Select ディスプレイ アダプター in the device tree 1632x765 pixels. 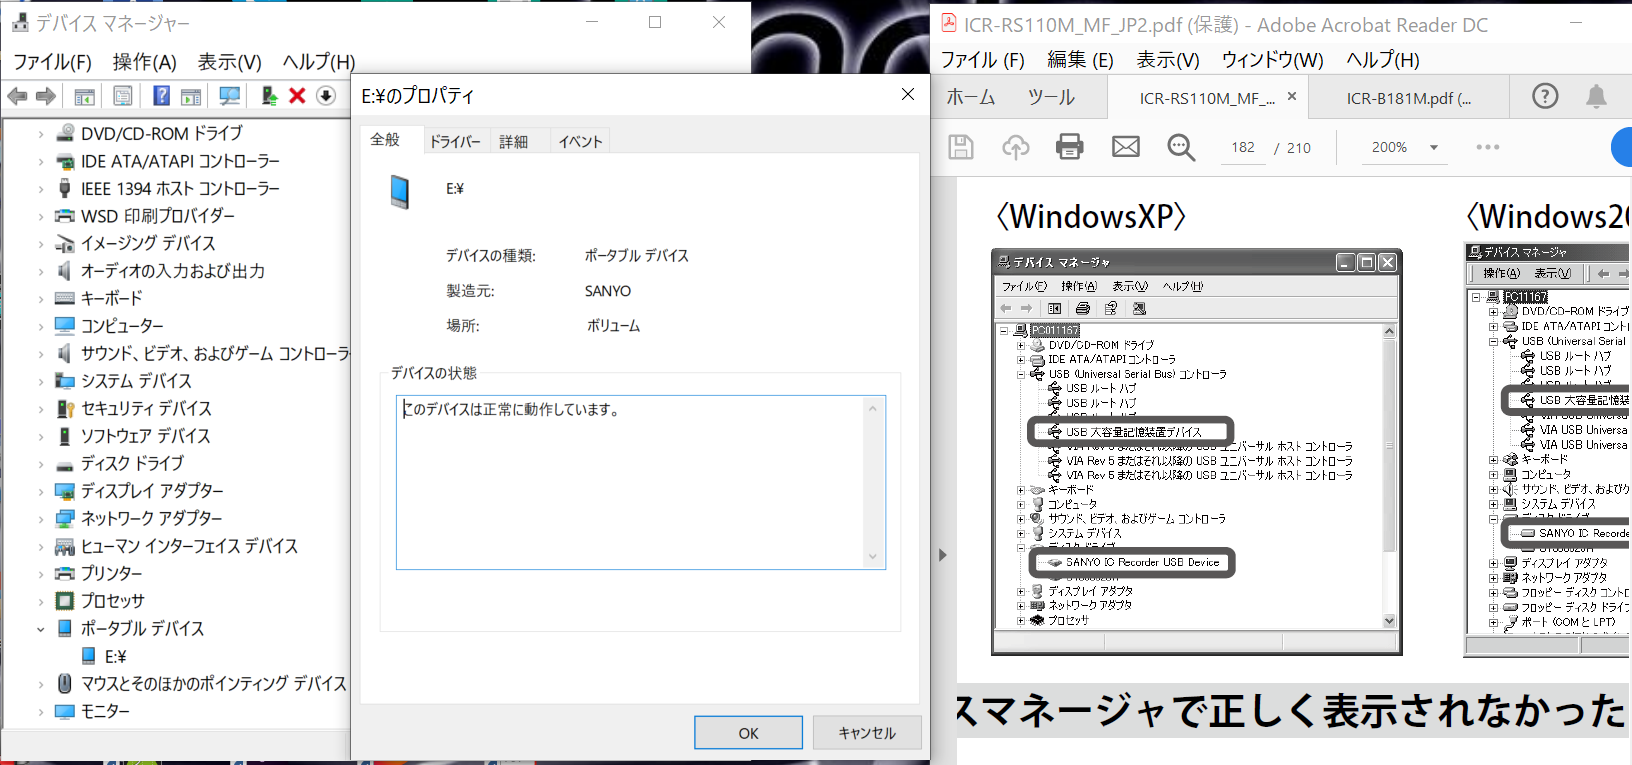point(152,491)
